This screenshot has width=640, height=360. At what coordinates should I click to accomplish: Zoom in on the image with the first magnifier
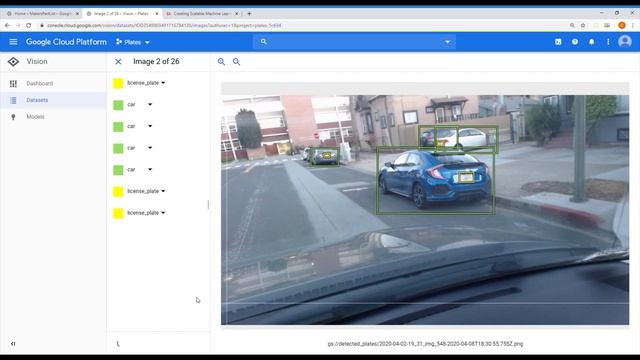pyautogui.click(x=221, y=62)
